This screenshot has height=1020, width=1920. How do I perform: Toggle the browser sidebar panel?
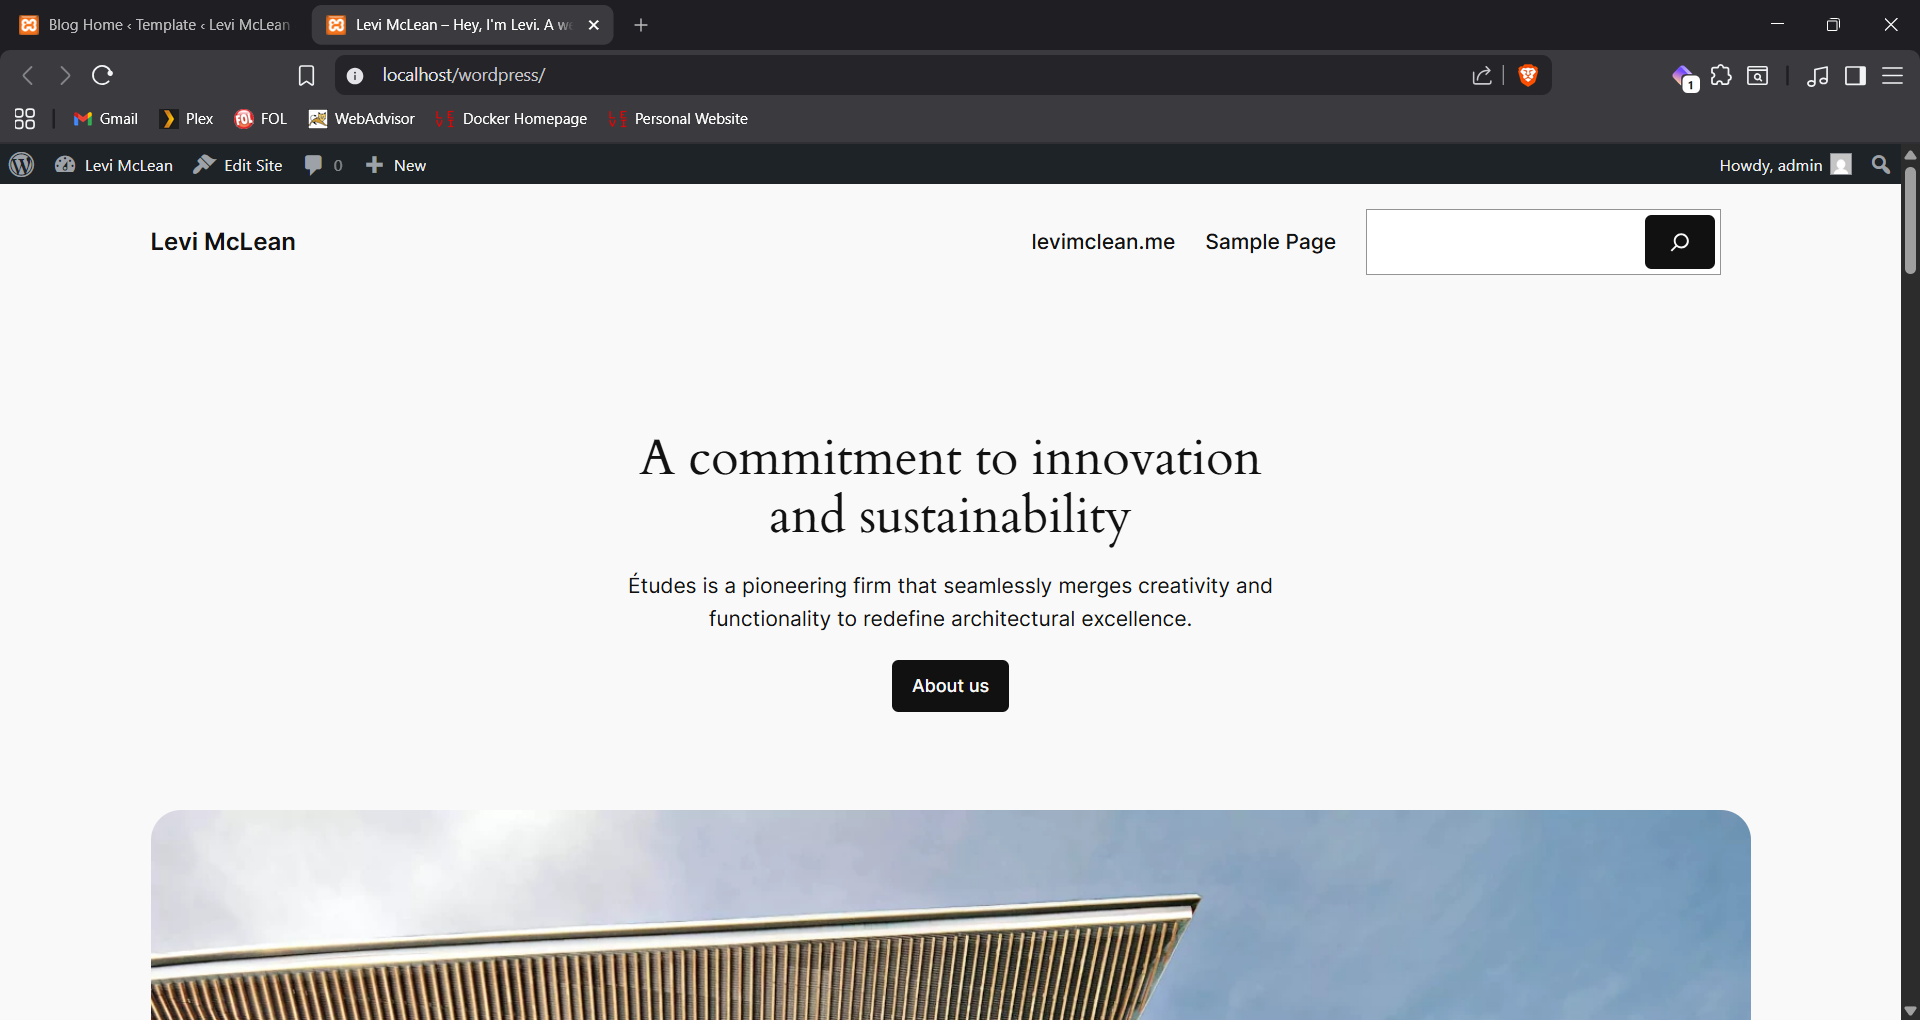1855,75
